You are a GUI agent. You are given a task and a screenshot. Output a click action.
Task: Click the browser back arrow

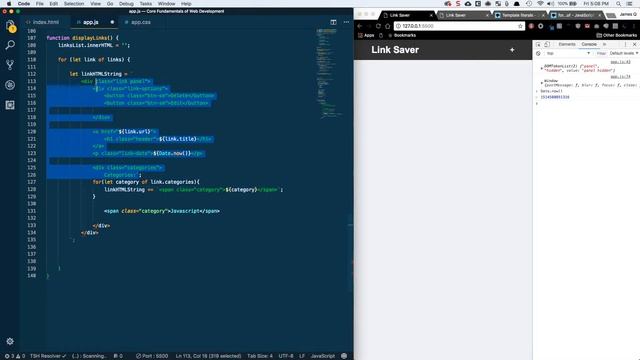click(360, 26)
